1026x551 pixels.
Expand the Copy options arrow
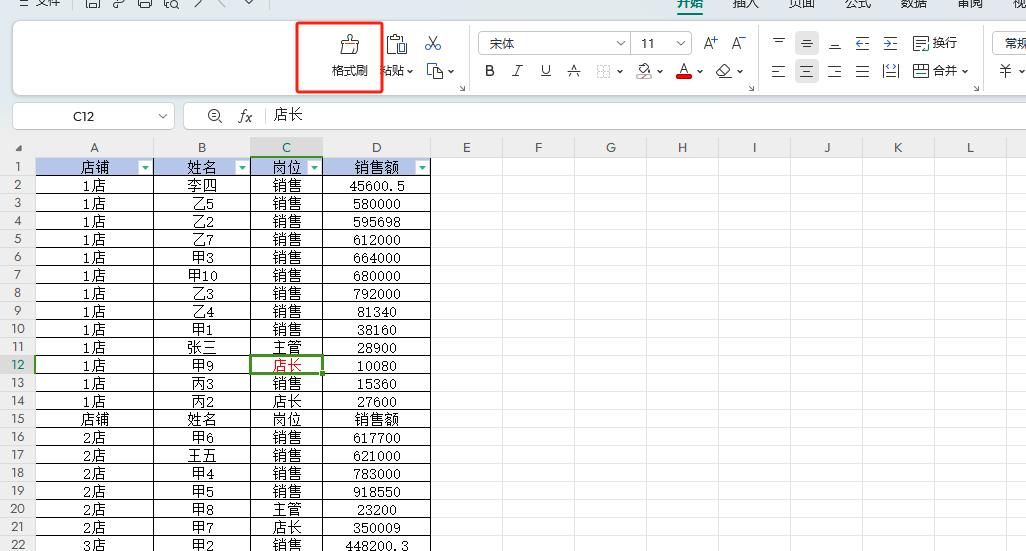451,71
